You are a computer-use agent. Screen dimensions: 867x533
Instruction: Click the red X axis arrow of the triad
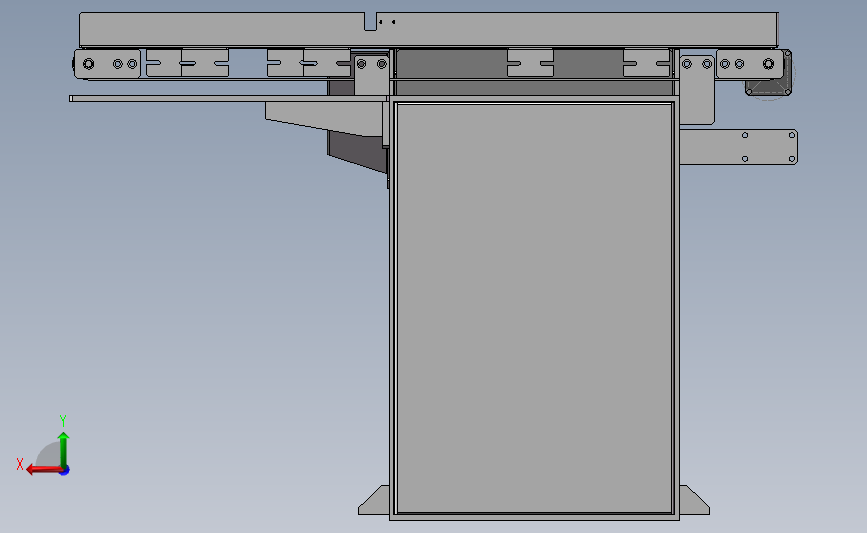coord(44,469)
